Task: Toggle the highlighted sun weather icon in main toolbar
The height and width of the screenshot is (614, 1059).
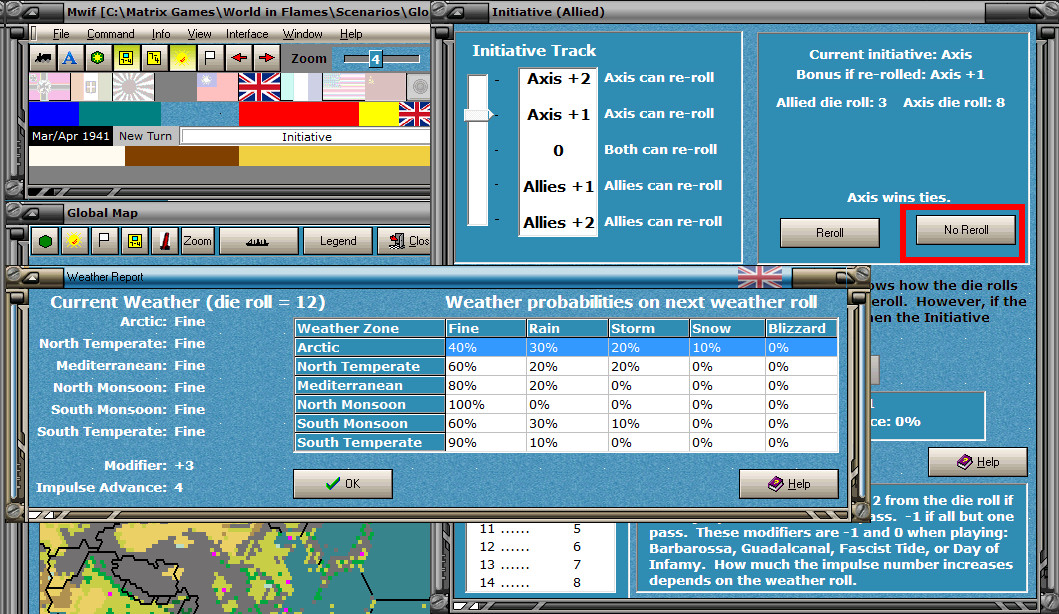Action: (x=182, y=58)
